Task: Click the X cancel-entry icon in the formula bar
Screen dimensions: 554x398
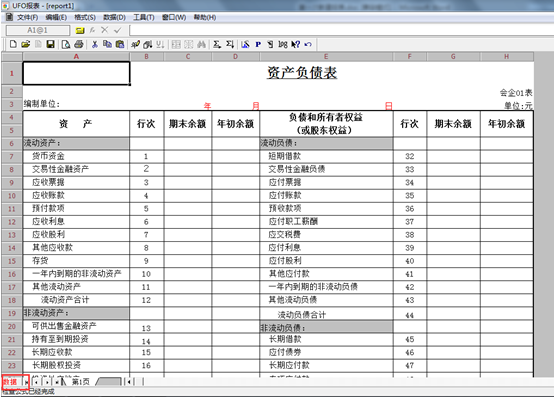Action: tap(105, 30)
